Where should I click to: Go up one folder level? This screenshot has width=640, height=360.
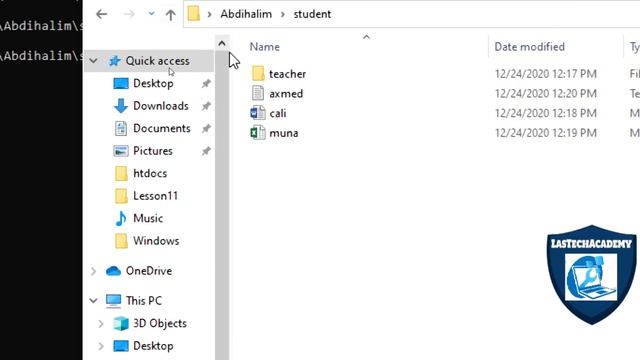pyautogui.click(x=171, y=15)
